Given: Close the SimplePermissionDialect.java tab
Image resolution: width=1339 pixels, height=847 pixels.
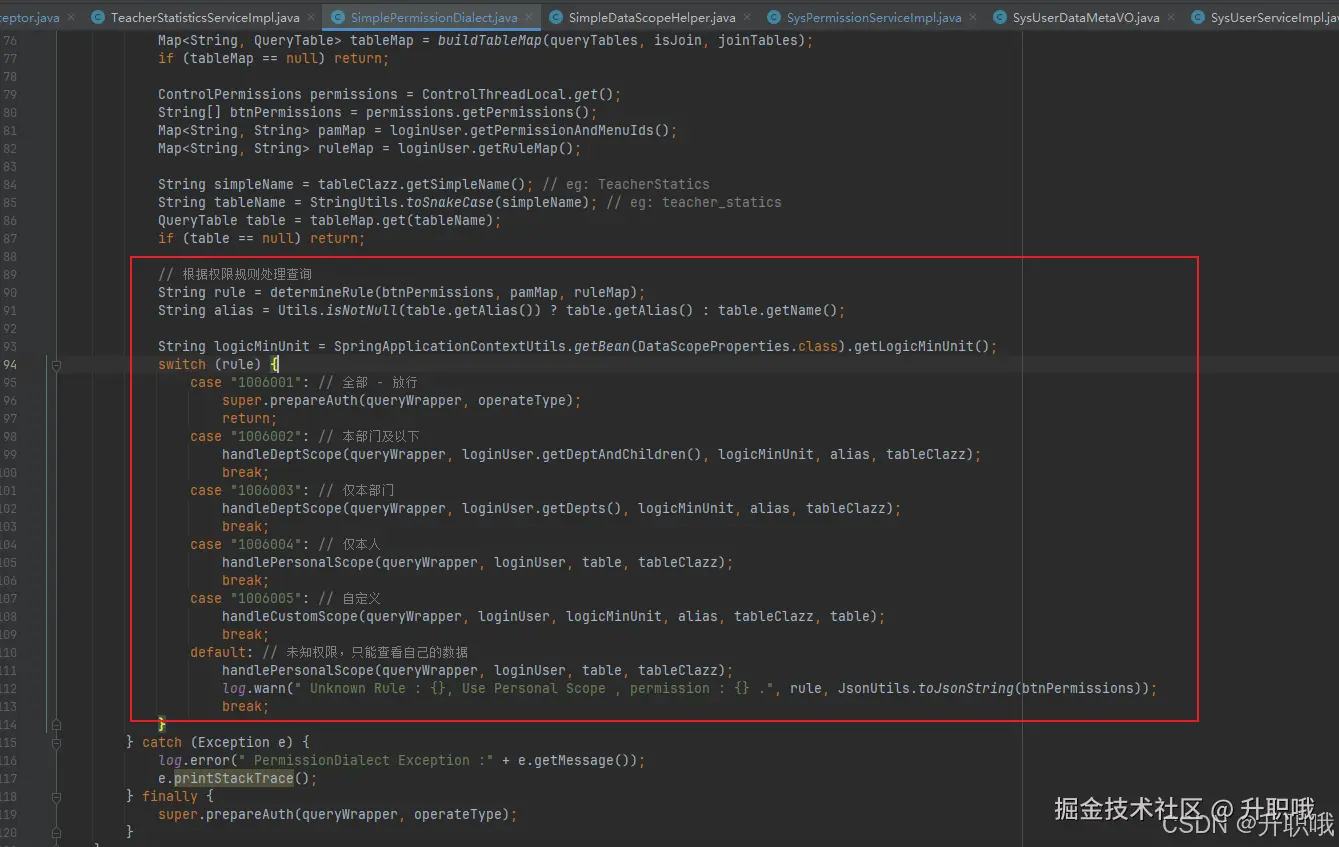Looking at the screenshot, I should point(529,18).
